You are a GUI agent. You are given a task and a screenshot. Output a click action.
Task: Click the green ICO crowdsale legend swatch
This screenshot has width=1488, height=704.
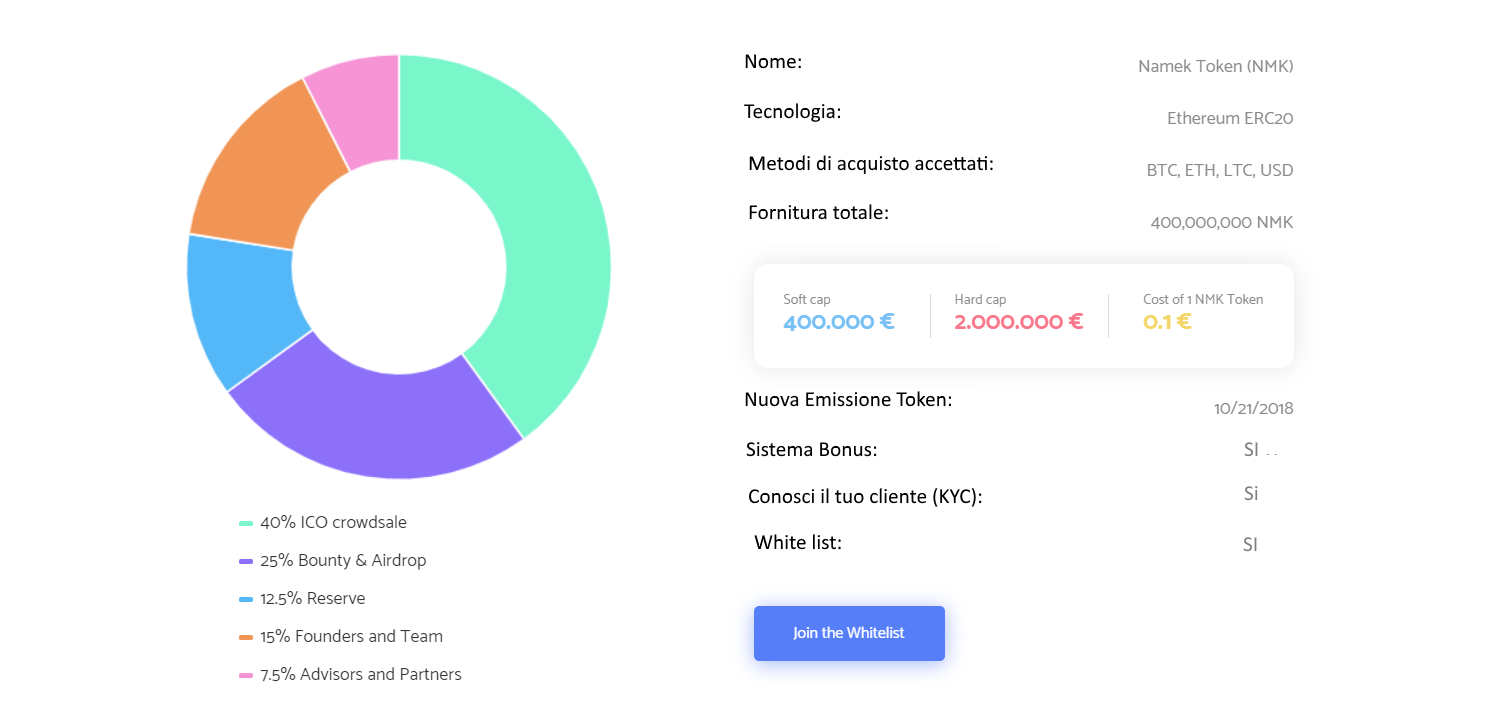tap(246, 523)
